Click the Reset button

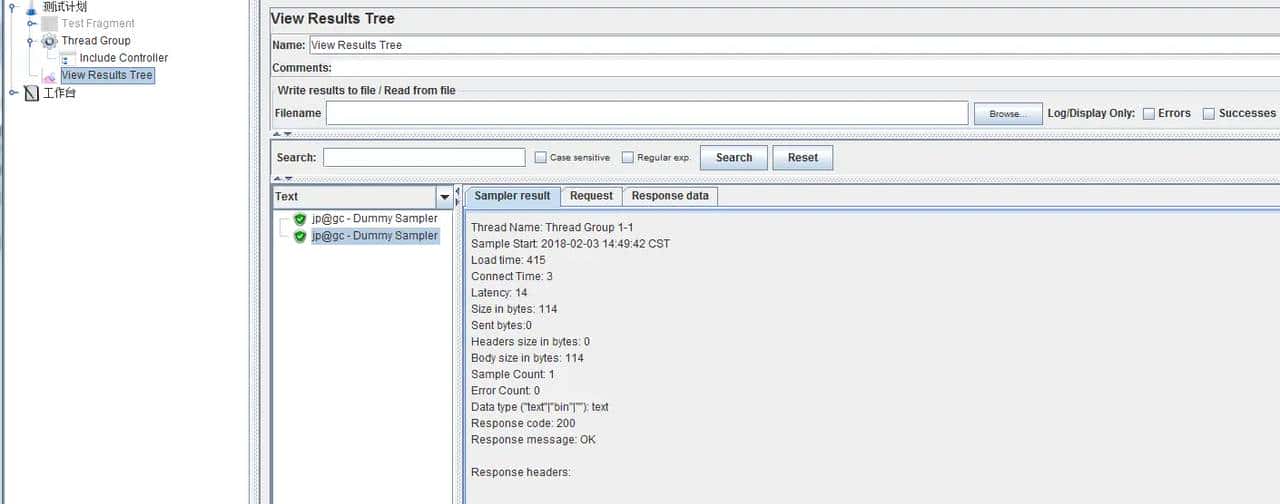coord(802,158)
